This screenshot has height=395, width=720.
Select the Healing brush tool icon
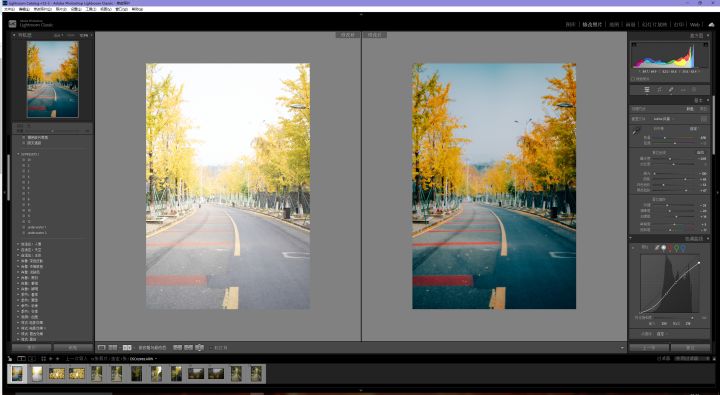click(671, 90)
